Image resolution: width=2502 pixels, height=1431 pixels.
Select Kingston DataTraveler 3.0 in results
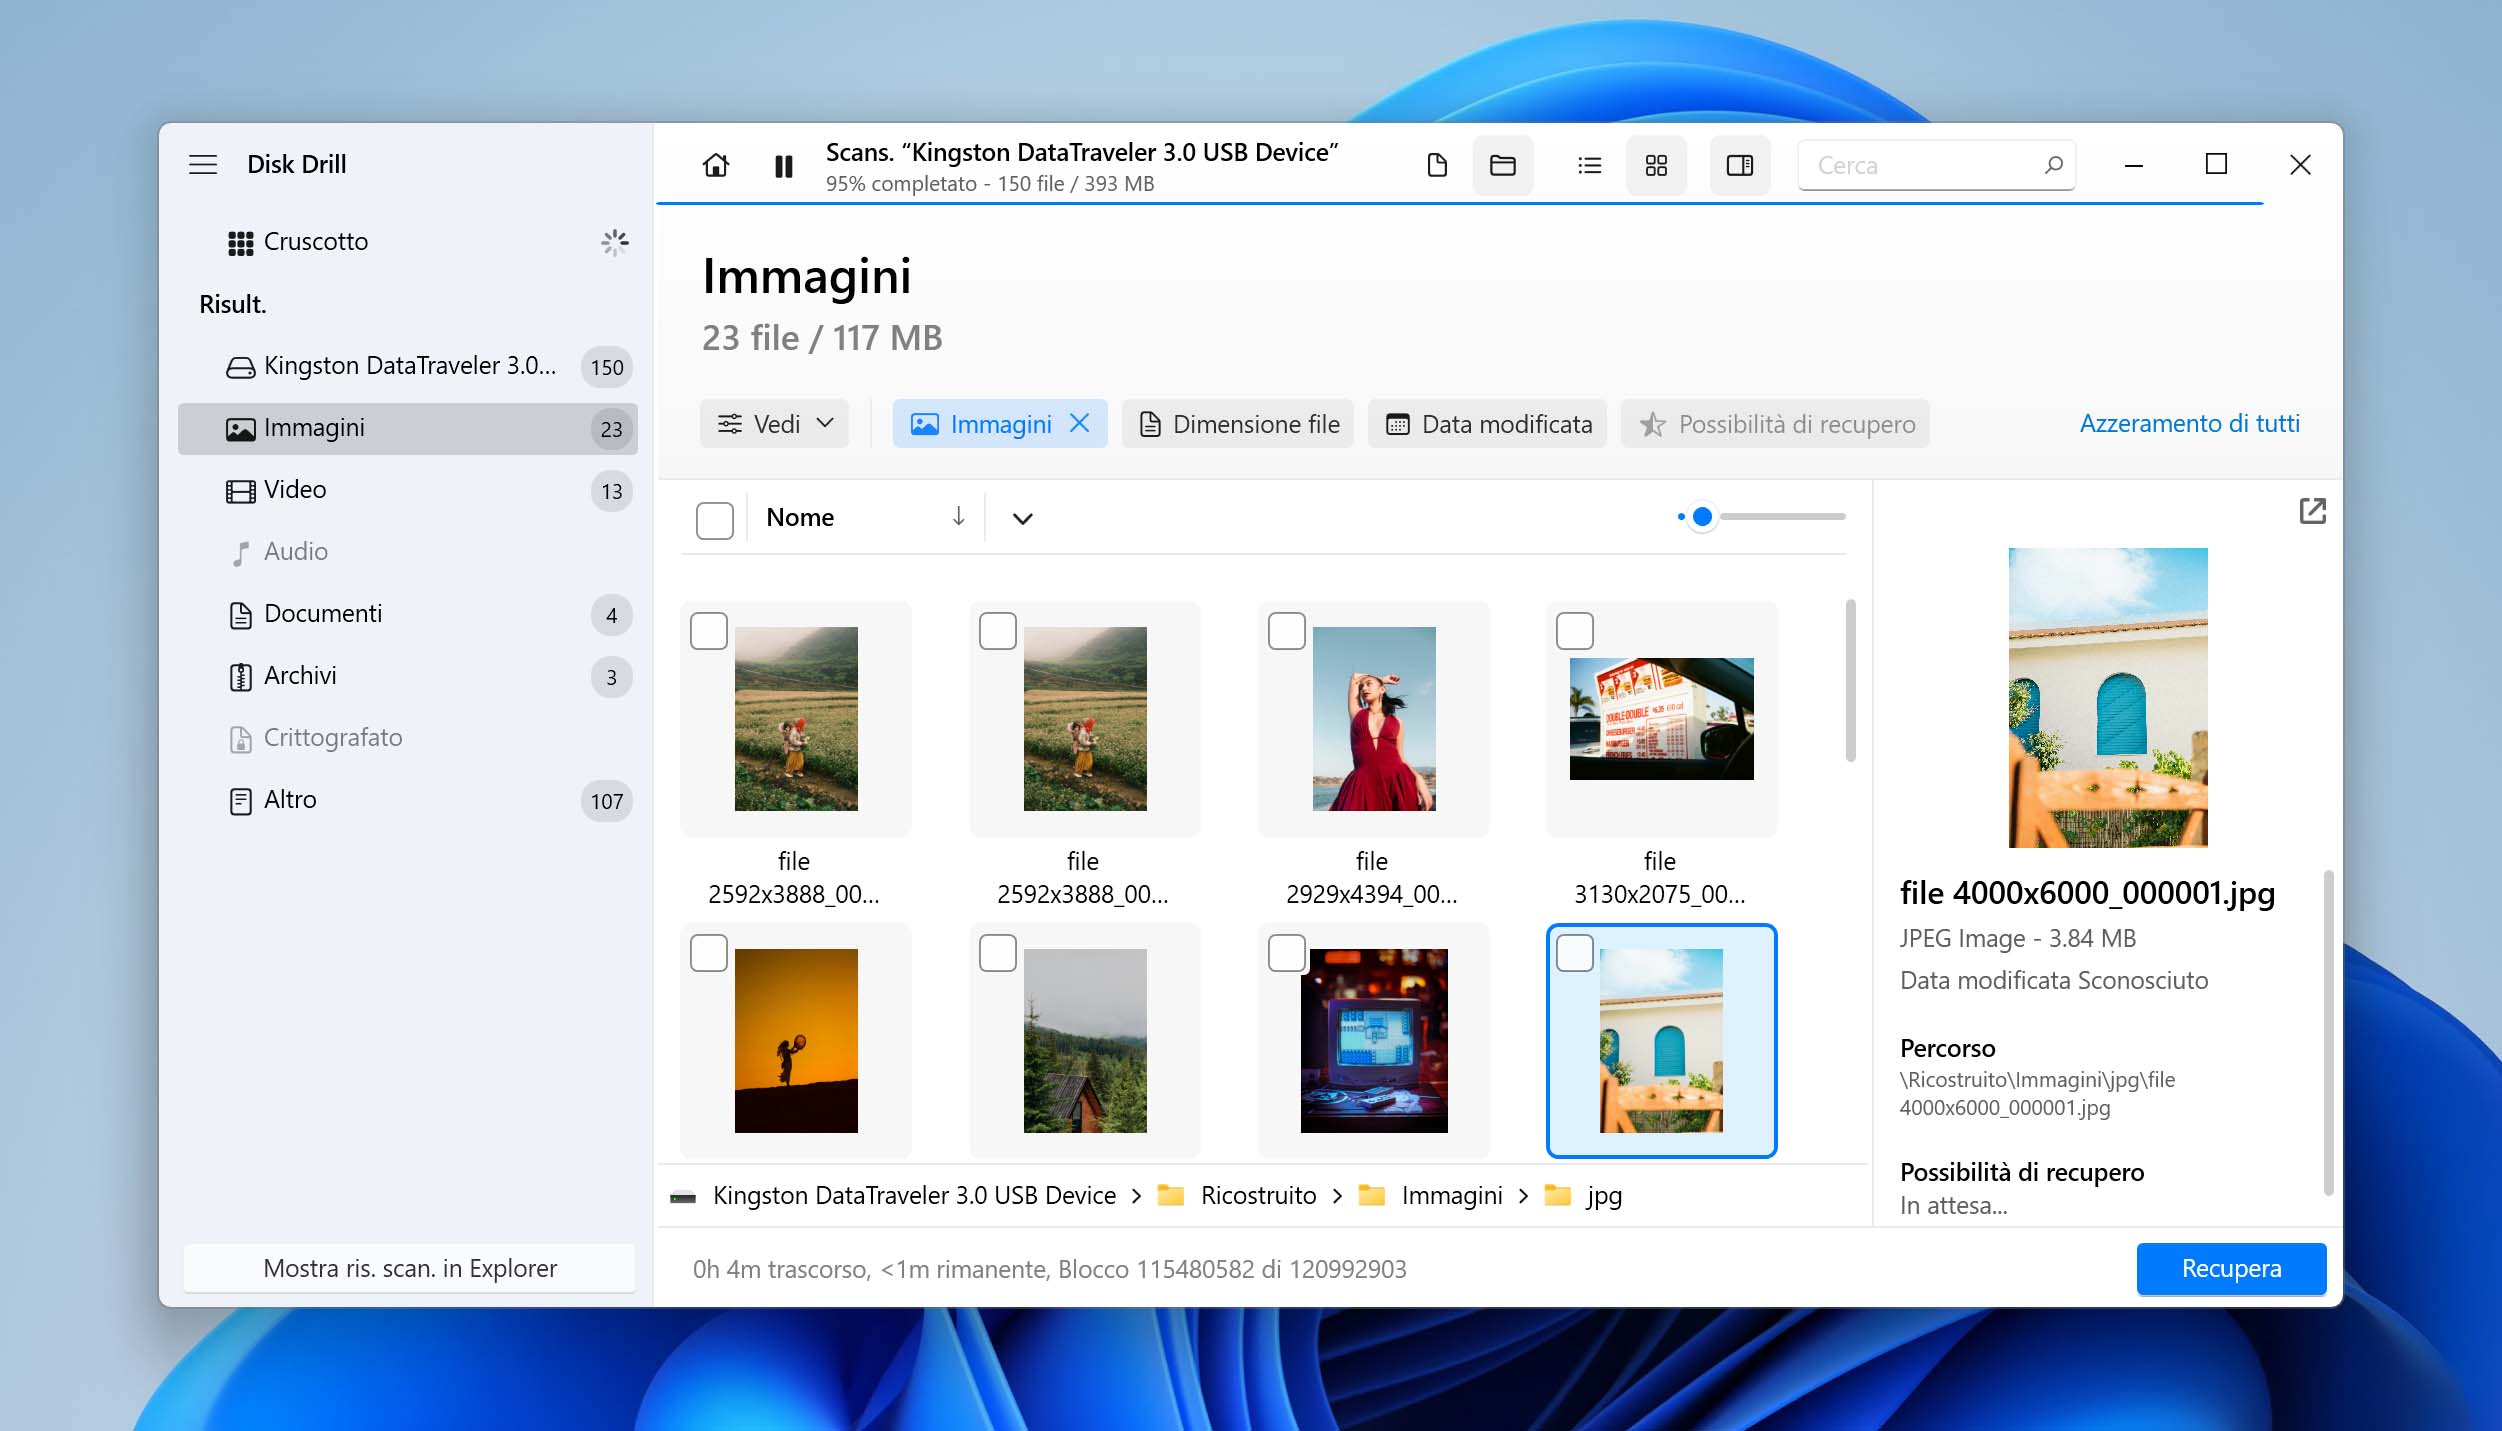click(x=408, y=366)
